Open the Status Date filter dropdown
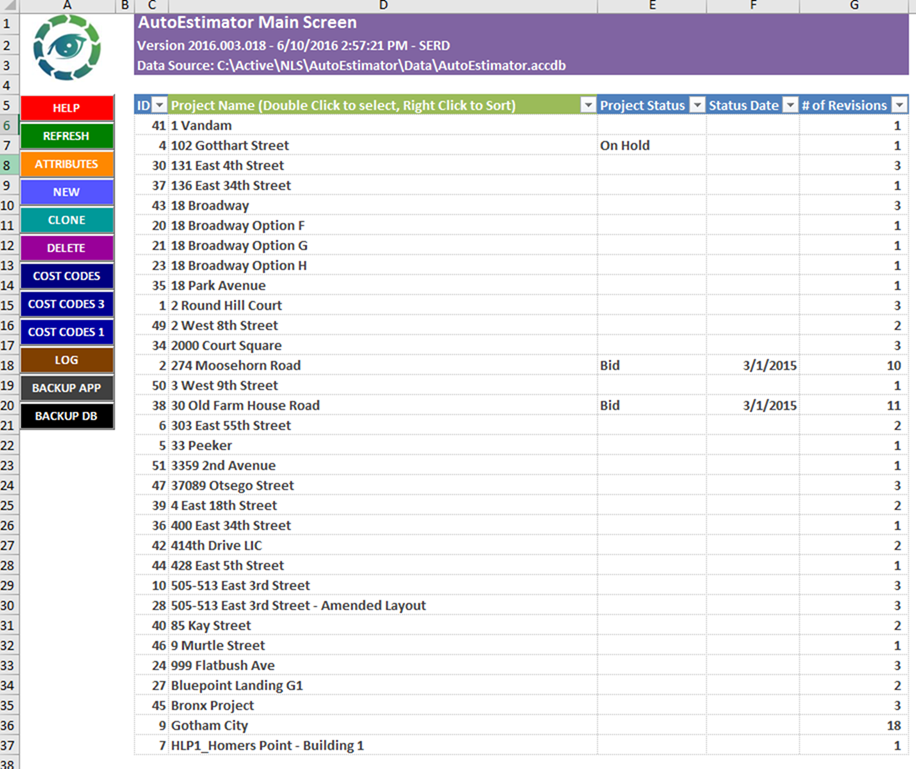 (x=790, y=105)
